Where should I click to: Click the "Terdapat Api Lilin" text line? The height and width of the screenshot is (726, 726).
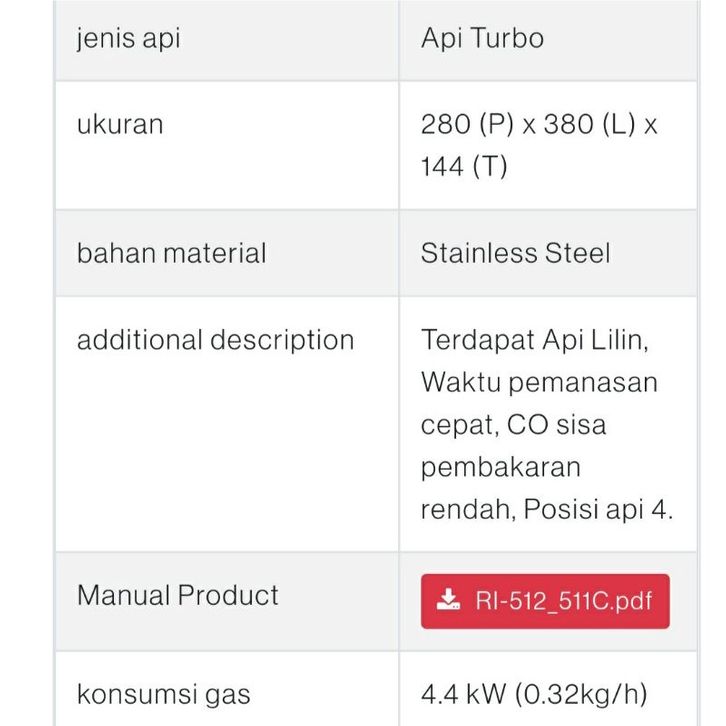click(535, 340)
